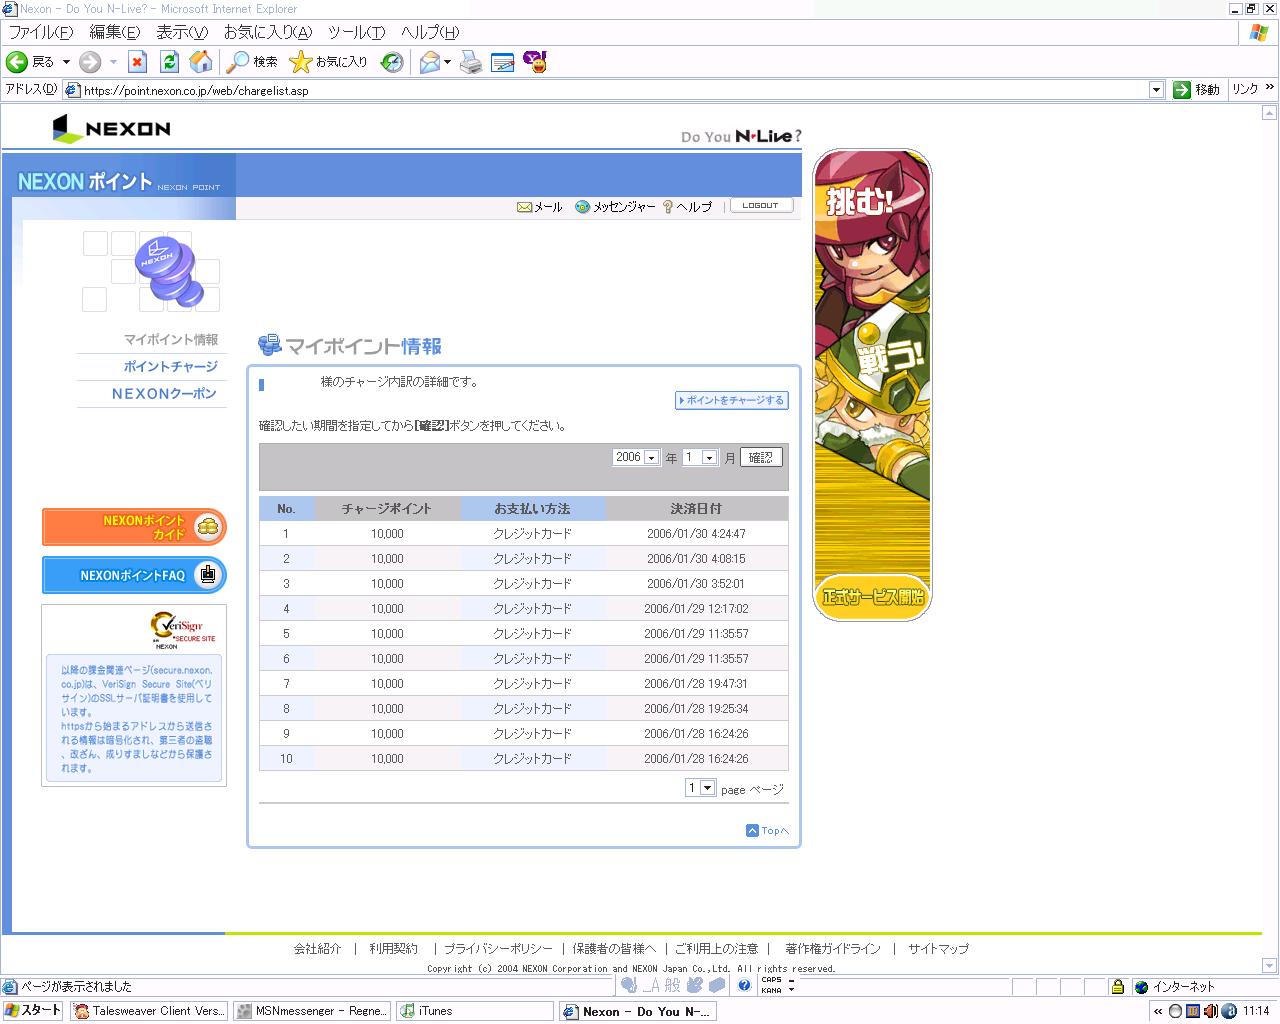
Task: Click the Start (スタート) button
Action: (x=33, y=1011)
